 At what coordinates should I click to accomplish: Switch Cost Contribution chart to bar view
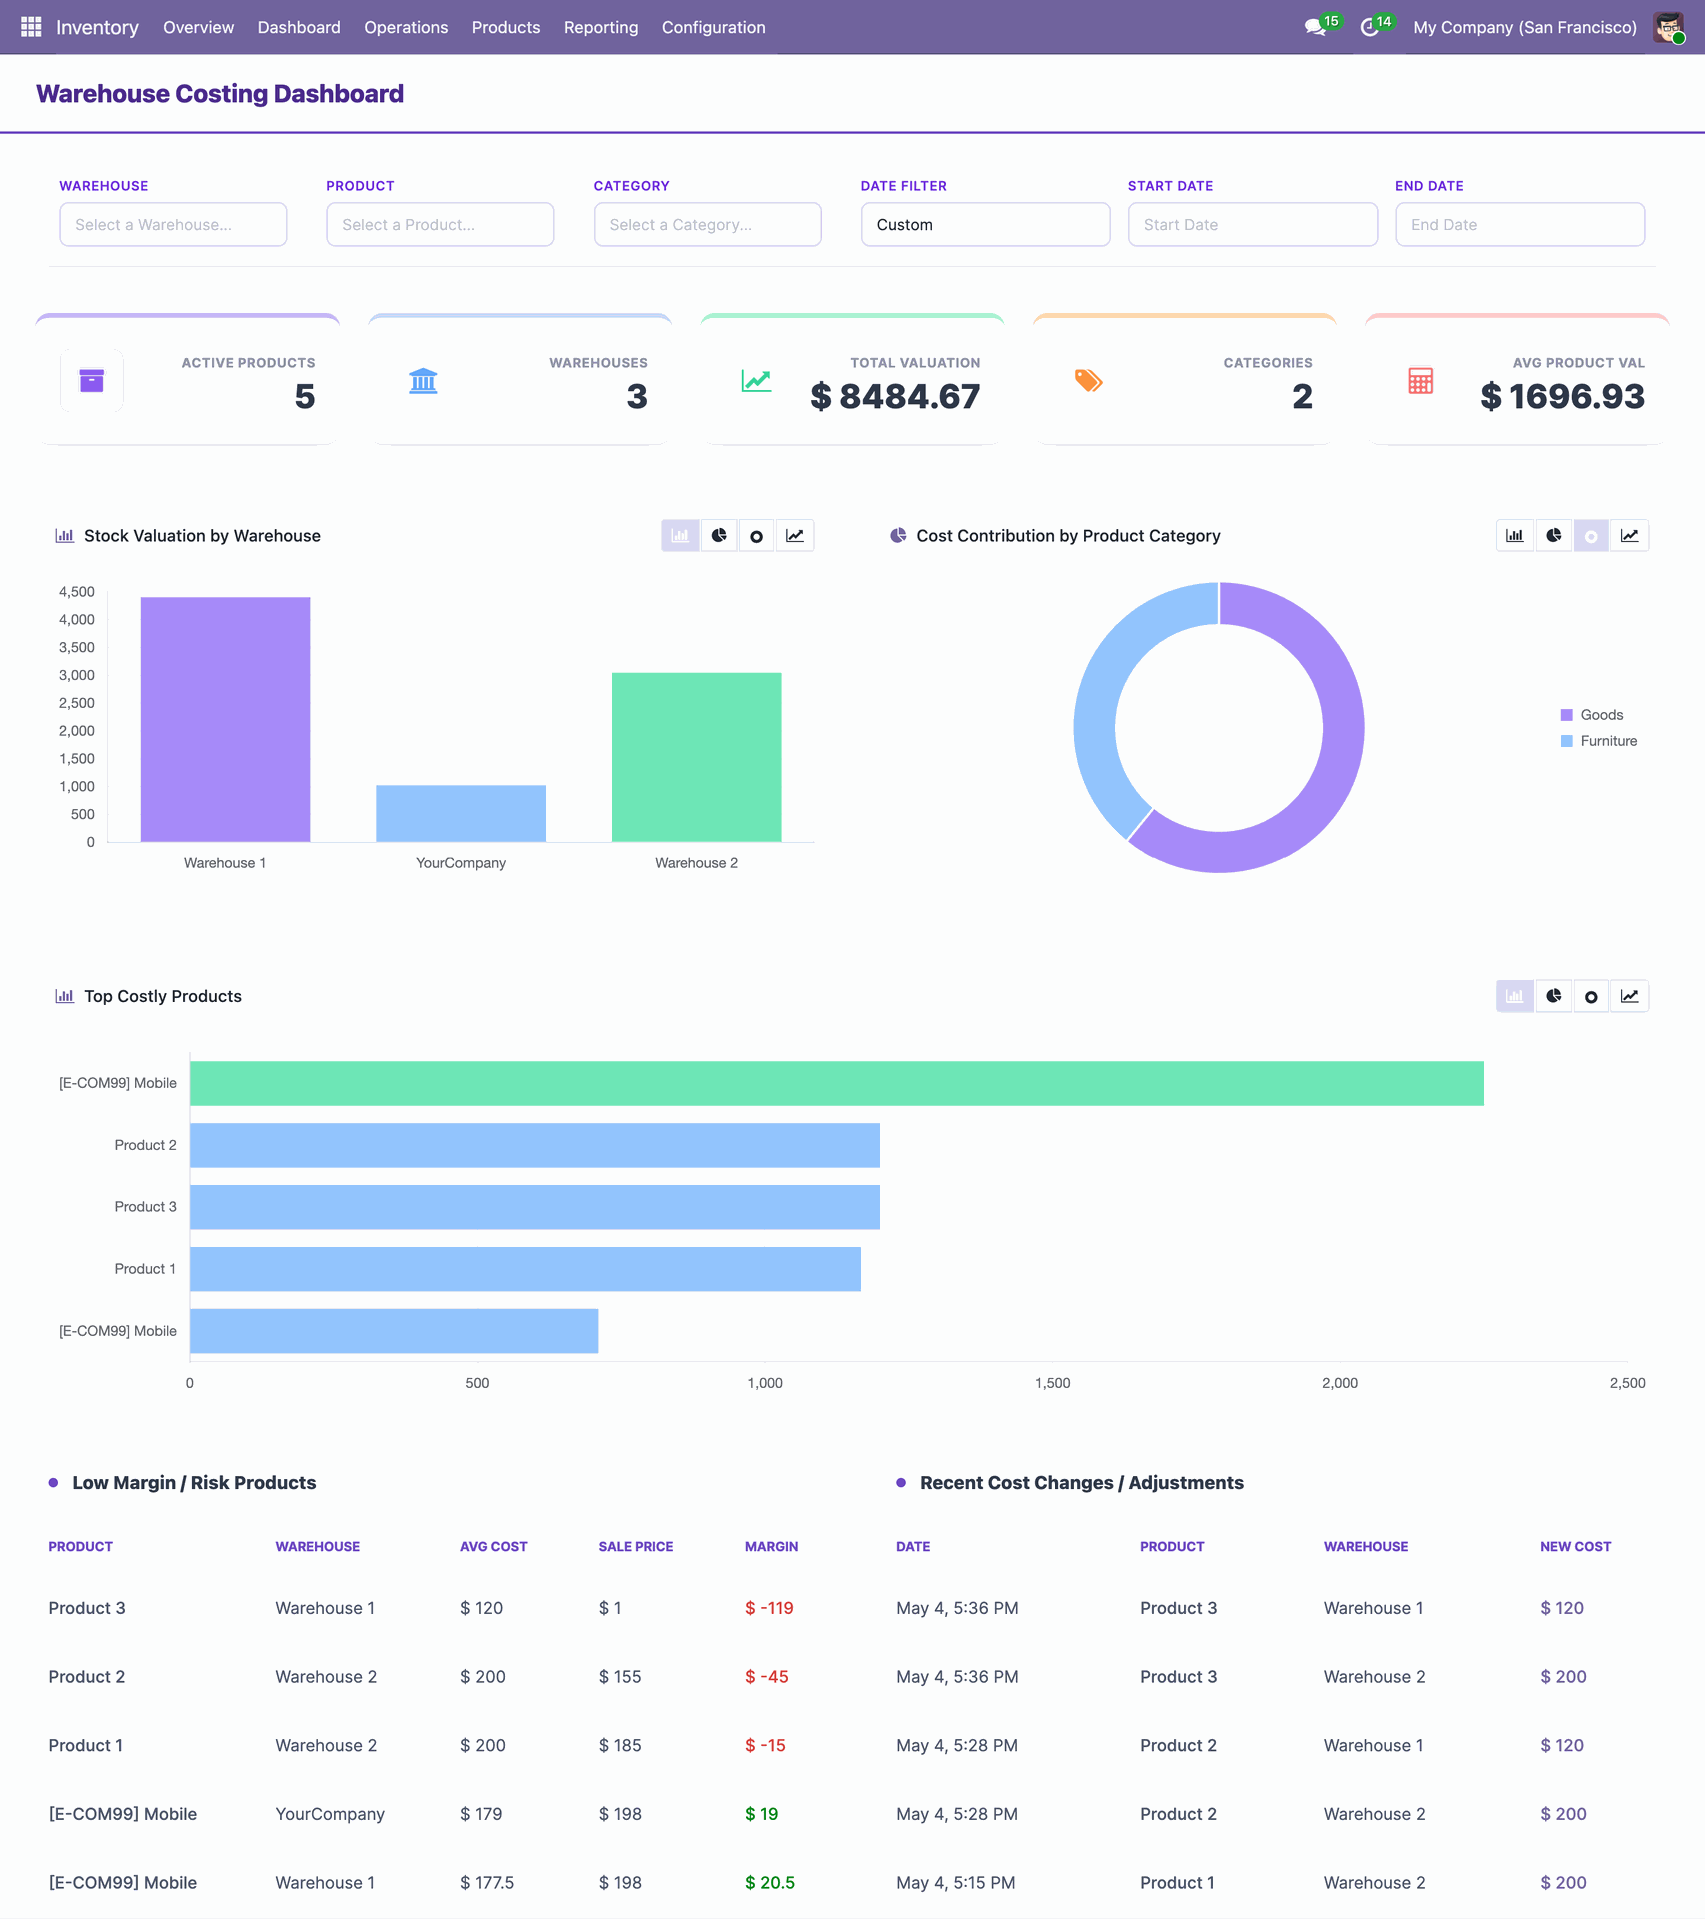[1515, 536]
